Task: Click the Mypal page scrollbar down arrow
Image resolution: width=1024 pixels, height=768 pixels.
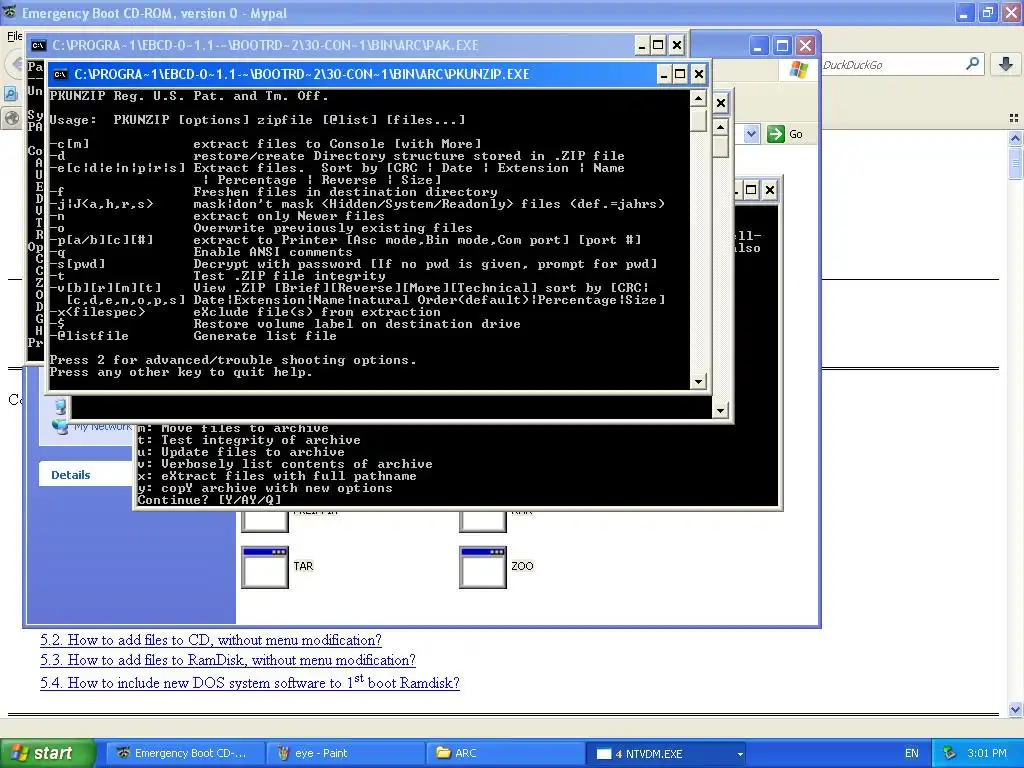Action: (x=1015, y=709)
